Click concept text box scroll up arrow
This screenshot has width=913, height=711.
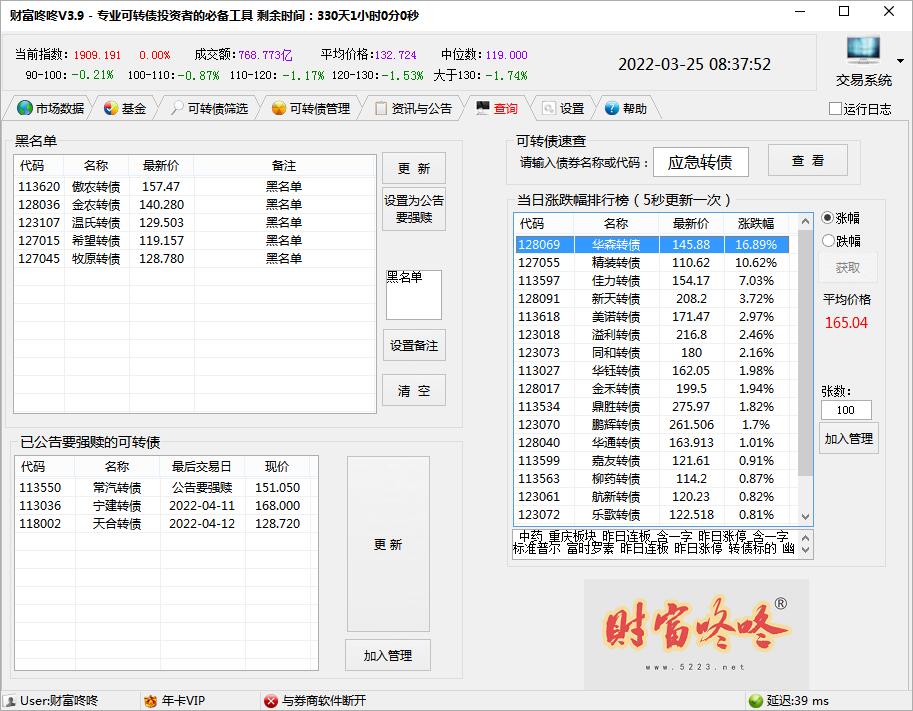click(806, 537)
